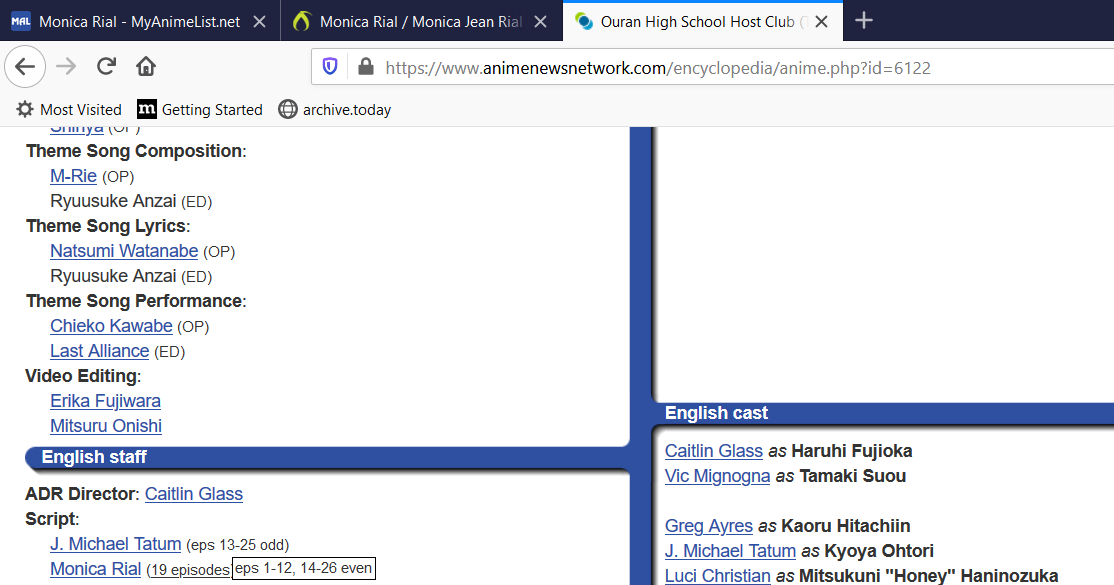Click the Theme Song Composition label

[134, 151]
